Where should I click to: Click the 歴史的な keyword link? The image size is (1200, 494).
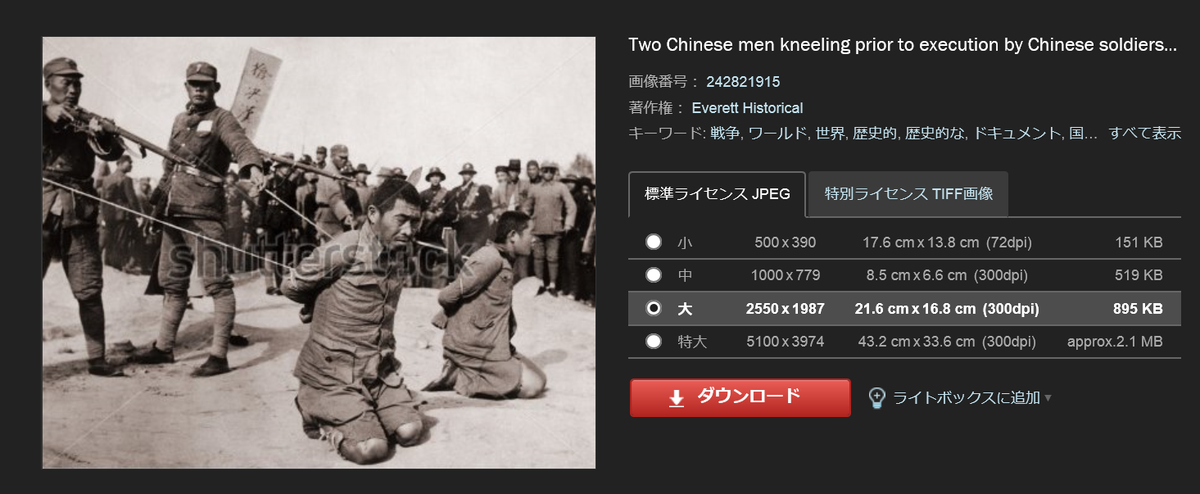(938, 133)
